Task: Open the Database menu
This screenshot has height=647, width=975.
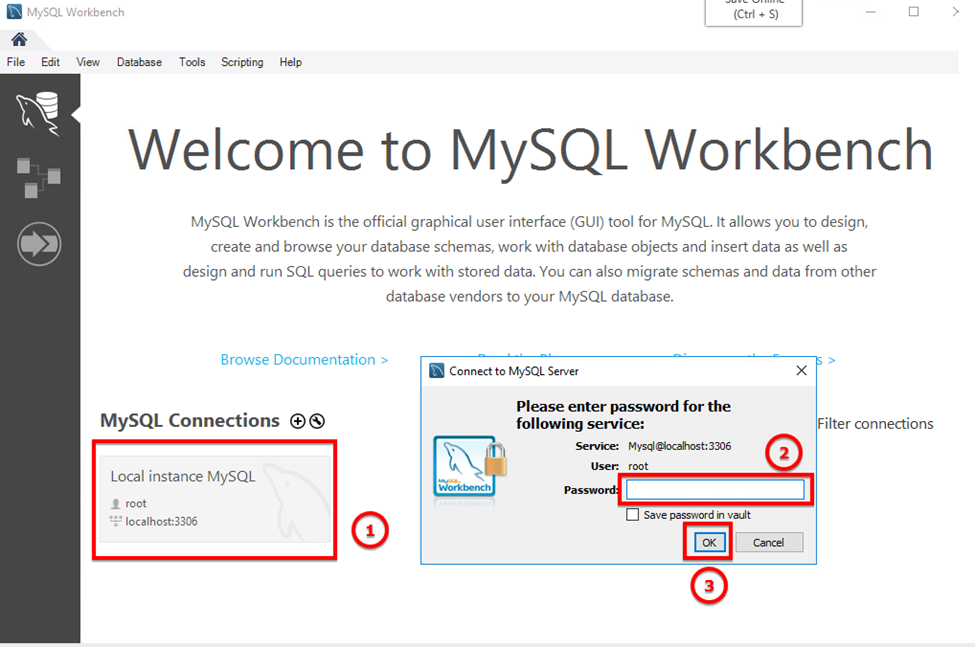Action: [139, 62]
